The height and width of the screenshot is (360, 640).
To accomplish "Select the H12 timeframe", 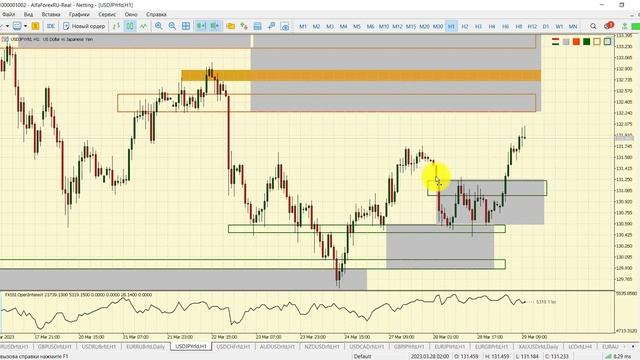I will (x=532, y=26).
